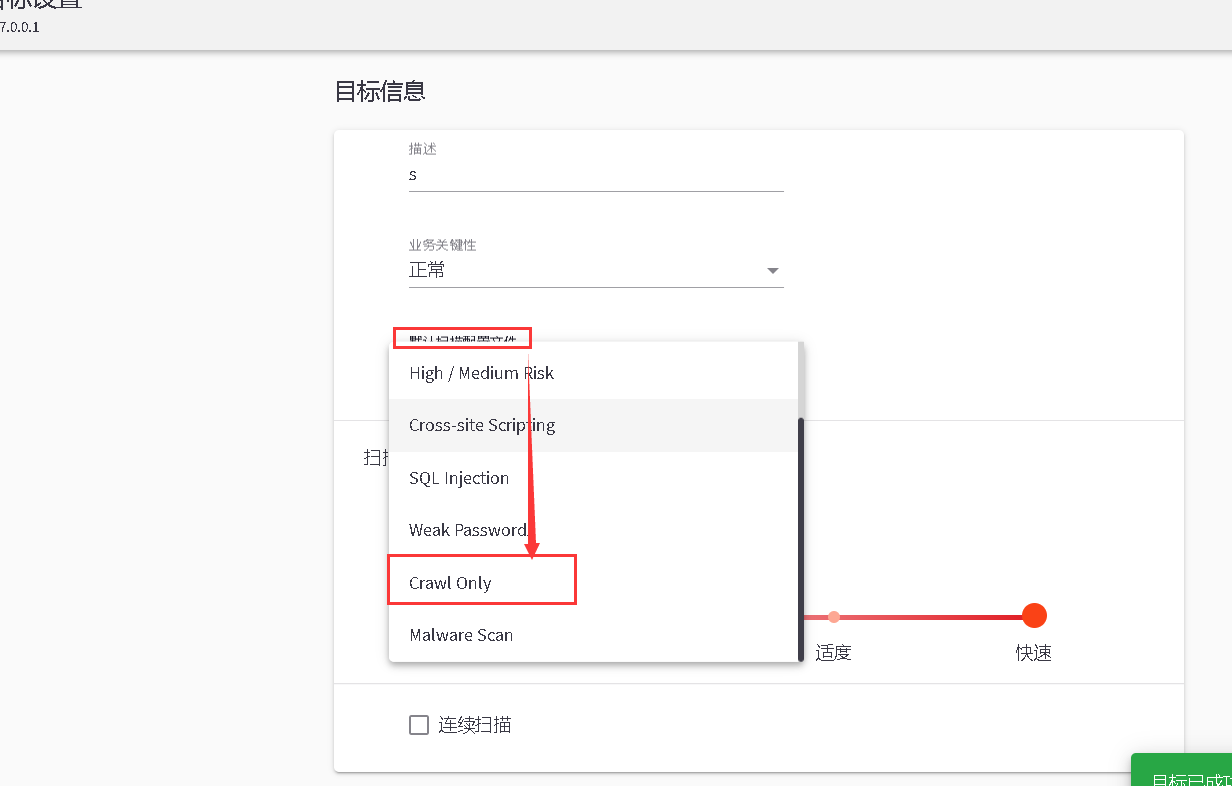Click the business criticality dropdown arrow icon
Screen dimensions: 1232x786
[x=772, y=271]
